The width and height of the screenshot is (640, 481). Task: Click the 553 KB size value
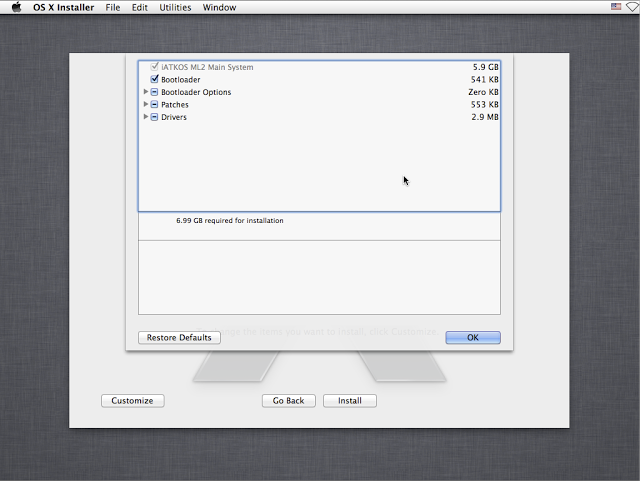484,105
